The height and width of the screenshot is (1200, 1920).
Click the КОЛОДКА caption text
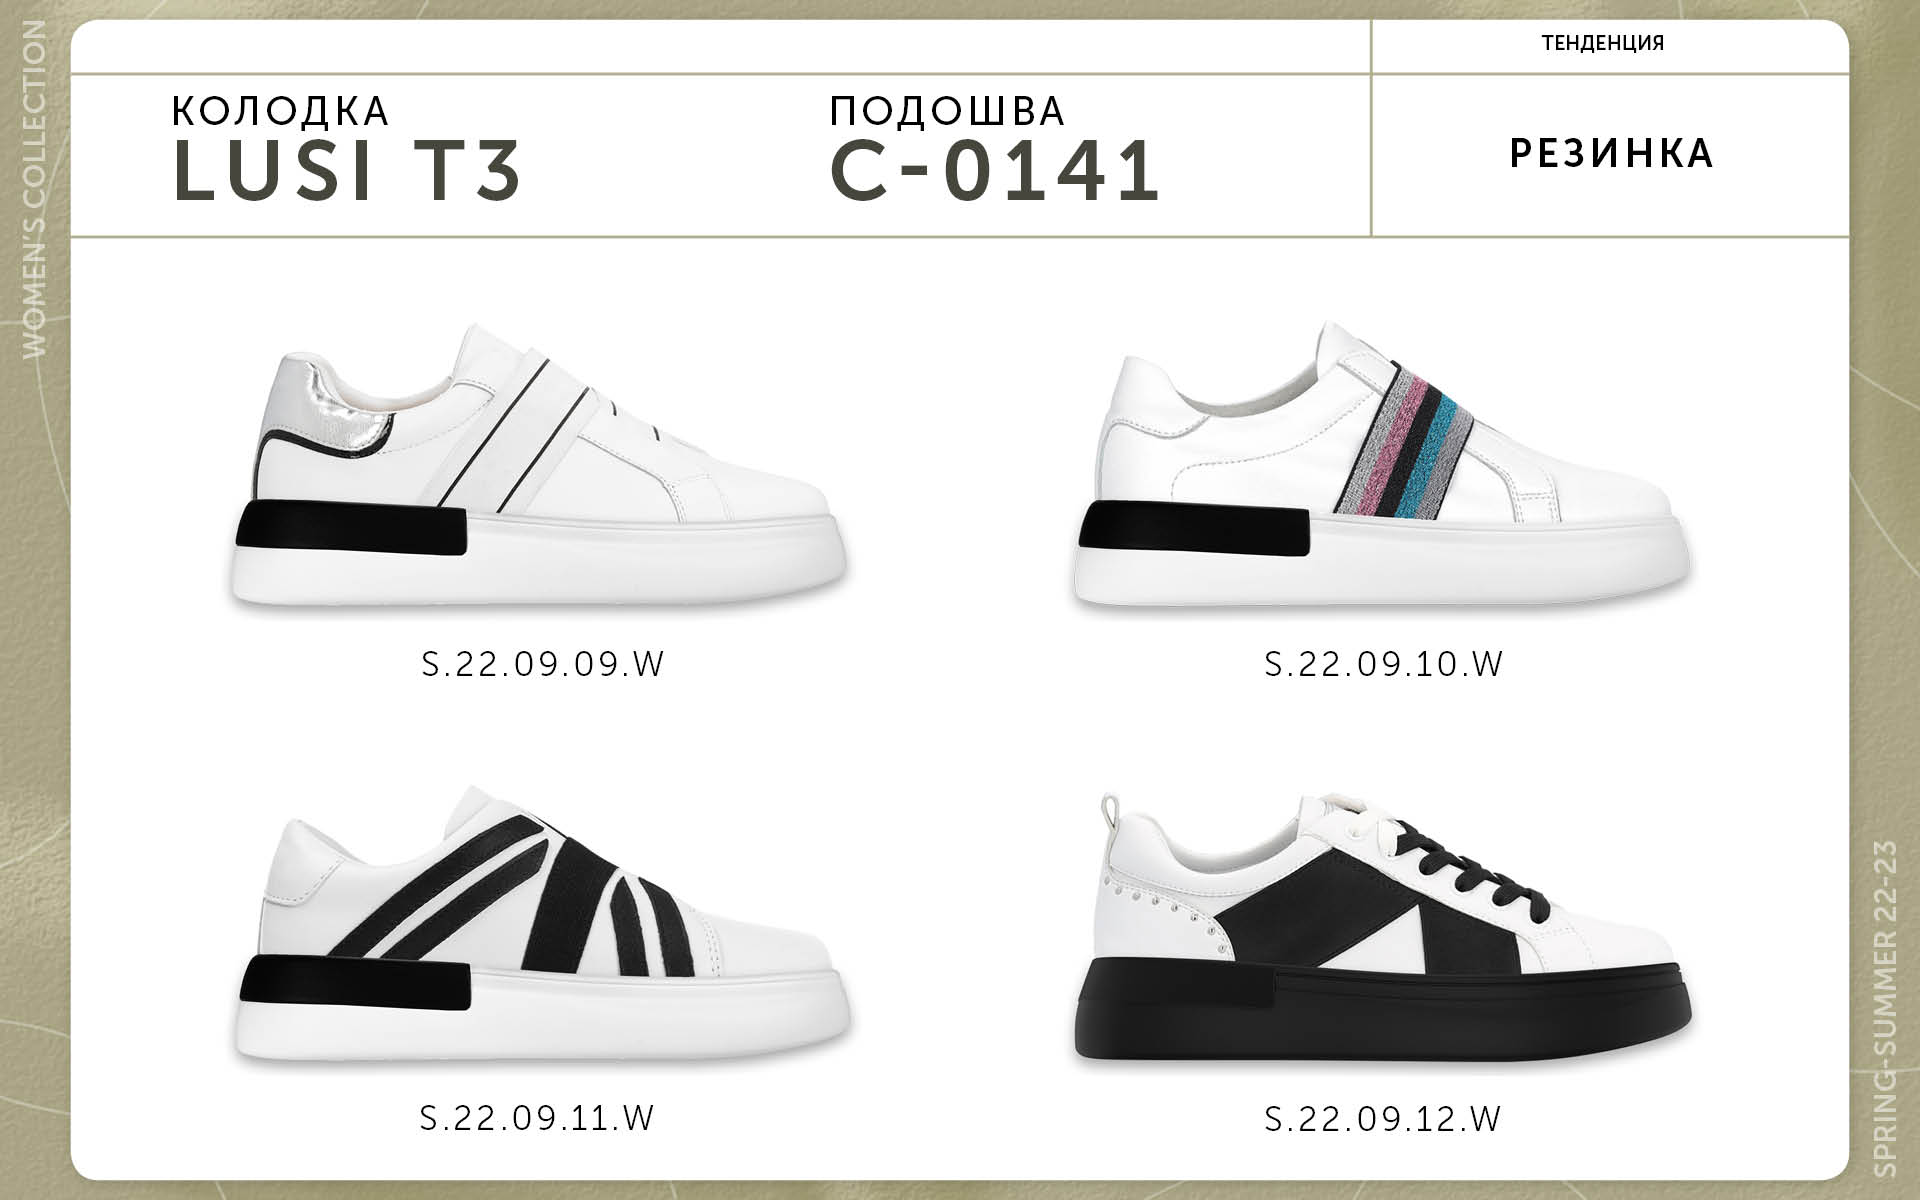point(280,111)
